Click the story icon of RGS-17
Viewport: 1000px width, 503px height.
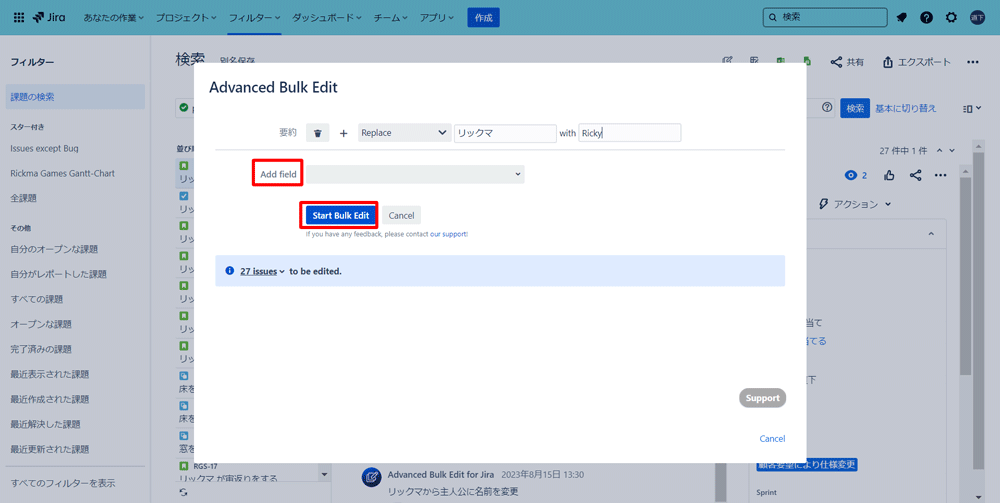pos(184,466)
